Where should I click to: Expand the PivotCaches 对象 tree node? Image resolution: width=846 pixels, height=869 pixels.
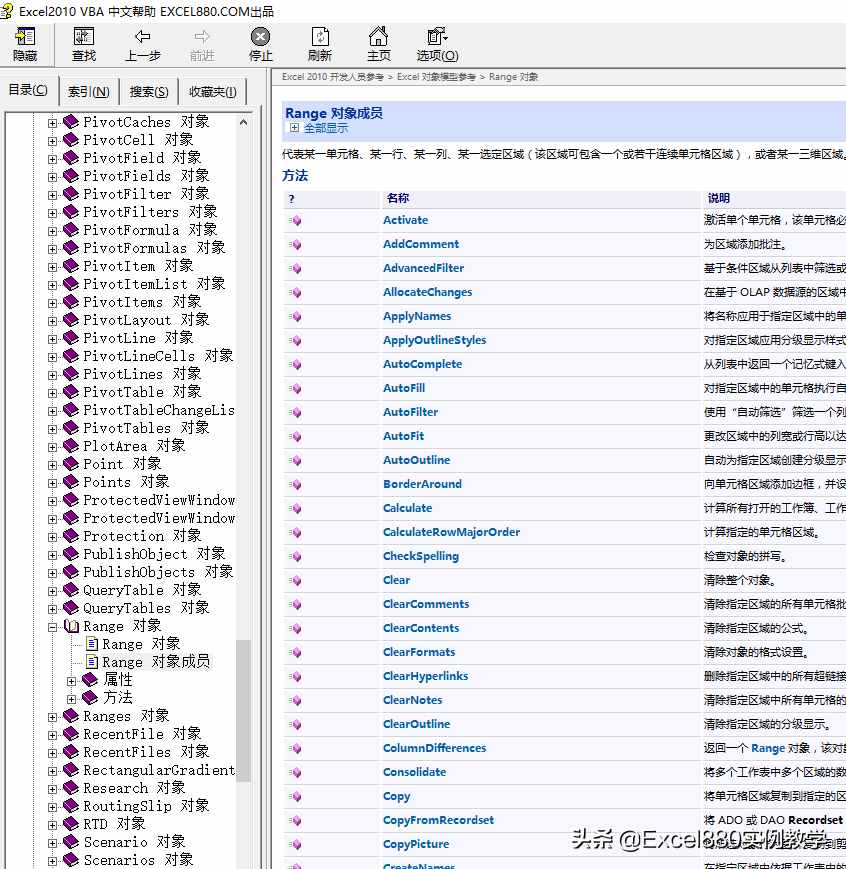52,123
